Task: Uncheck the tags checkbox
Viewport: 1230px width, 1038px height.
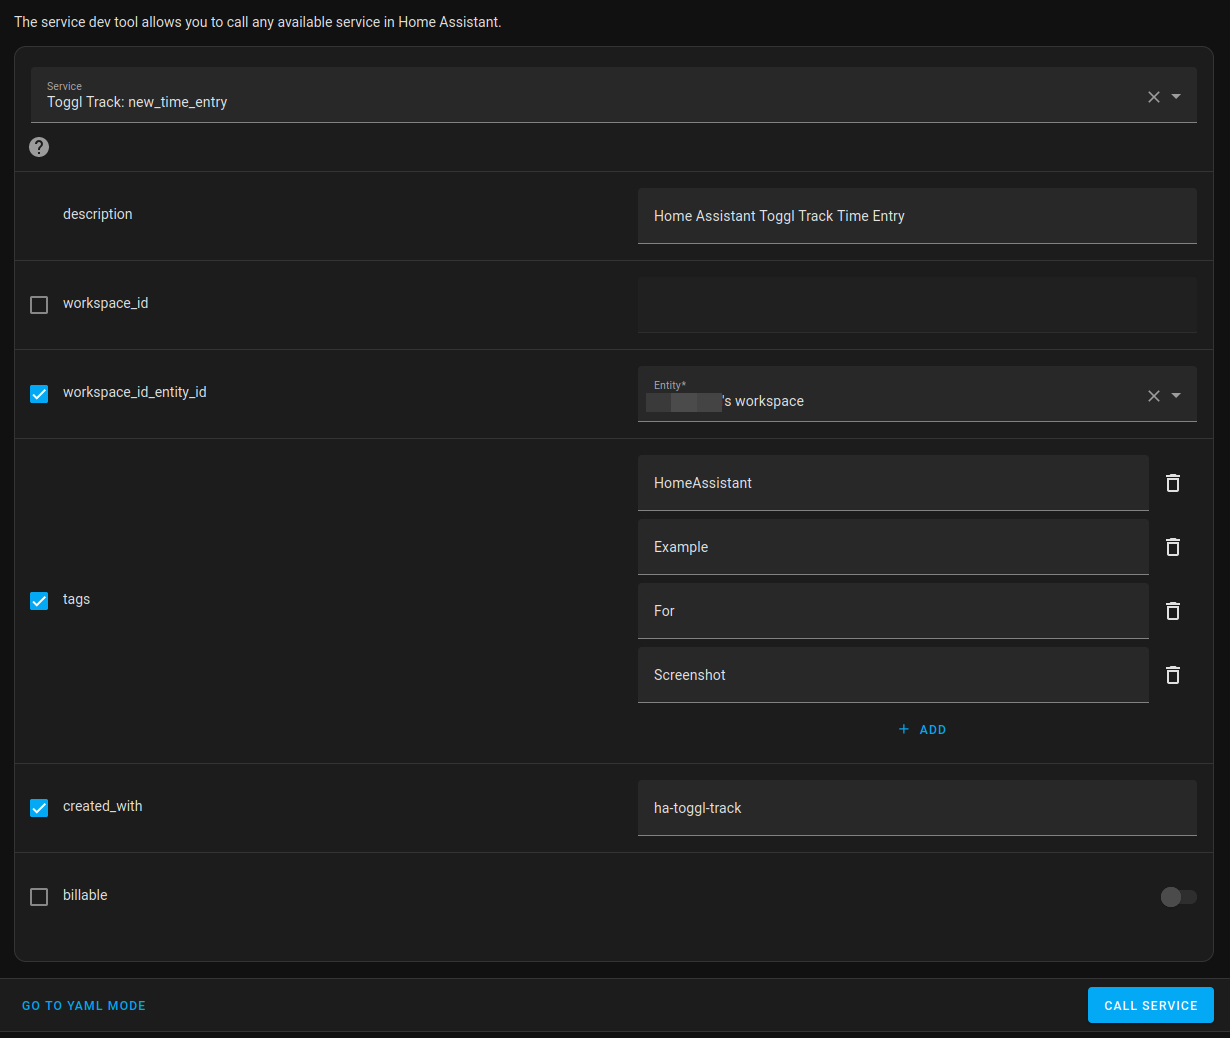Action: (x=39, y=601)
